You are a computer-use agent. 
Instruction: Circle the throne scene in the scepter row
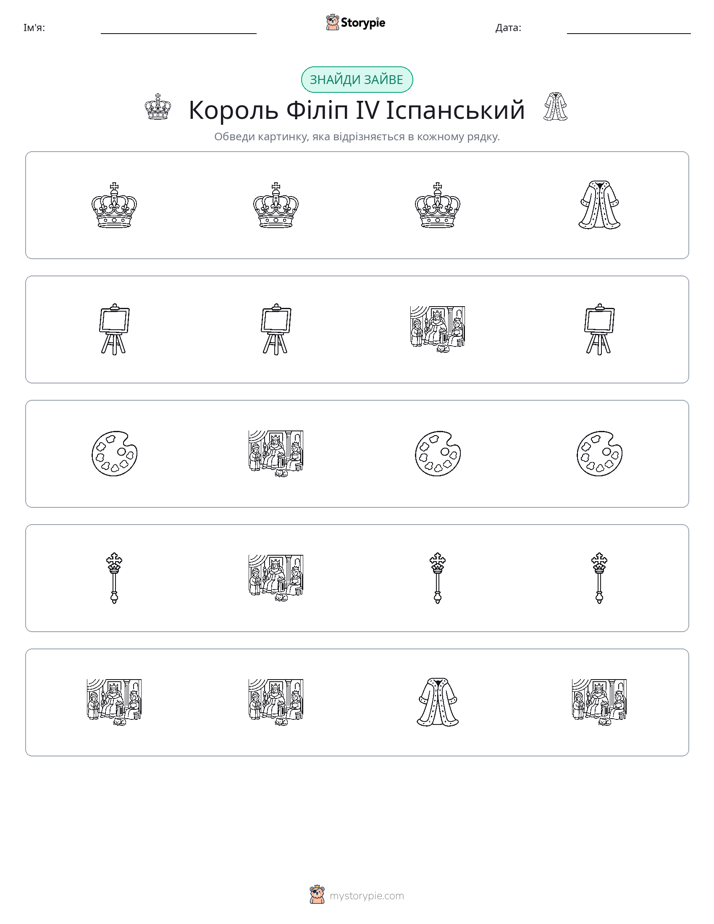point(276,578)
